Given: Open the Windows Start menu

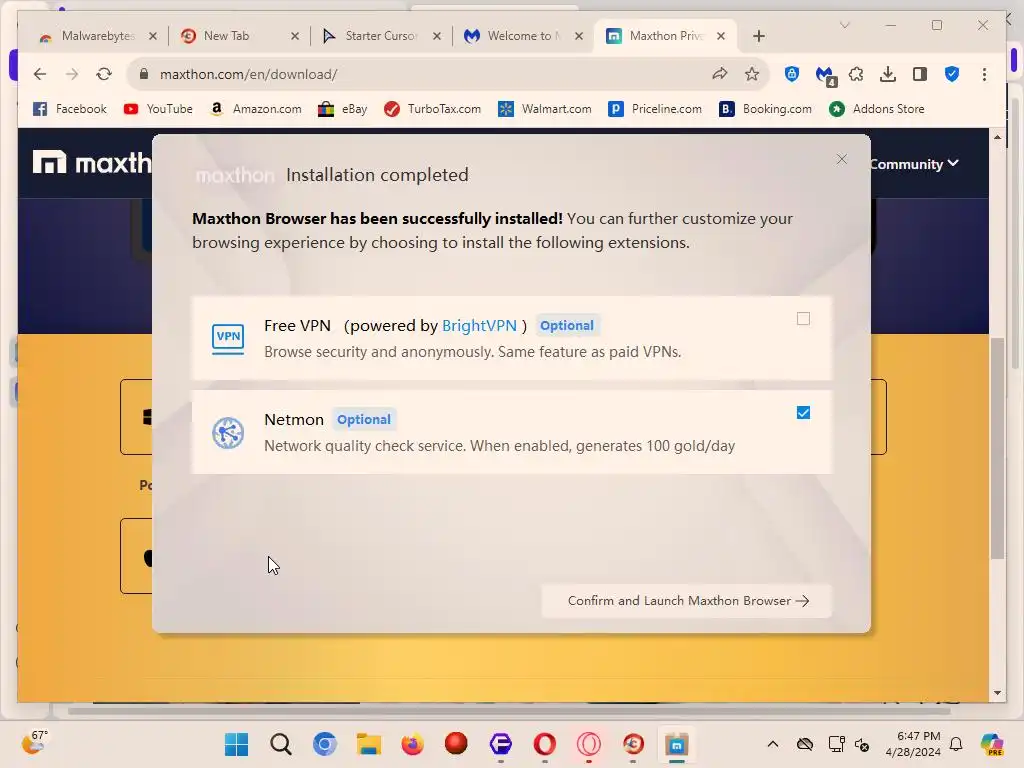Looking at the screenshot, I should (236, 744).
